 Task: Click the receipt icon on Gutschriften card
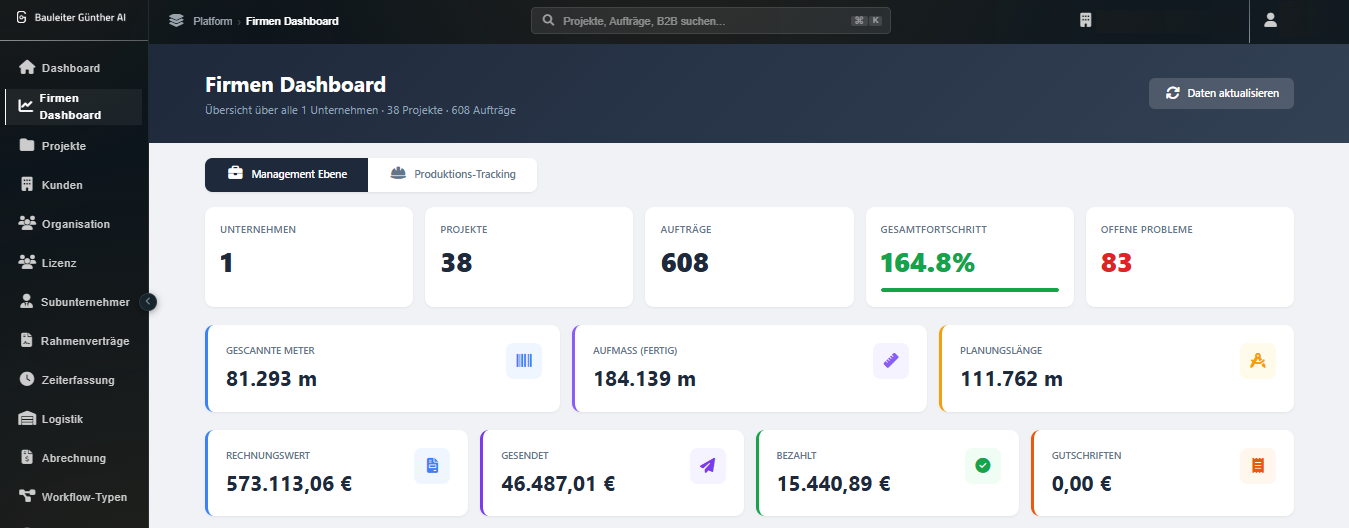(1258, 466)
